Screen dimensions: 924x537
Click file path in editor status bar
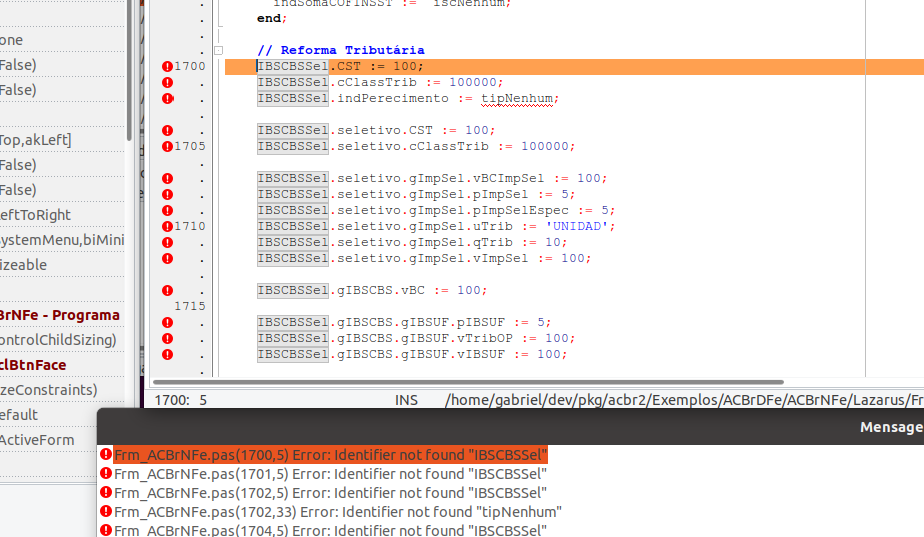684,400
